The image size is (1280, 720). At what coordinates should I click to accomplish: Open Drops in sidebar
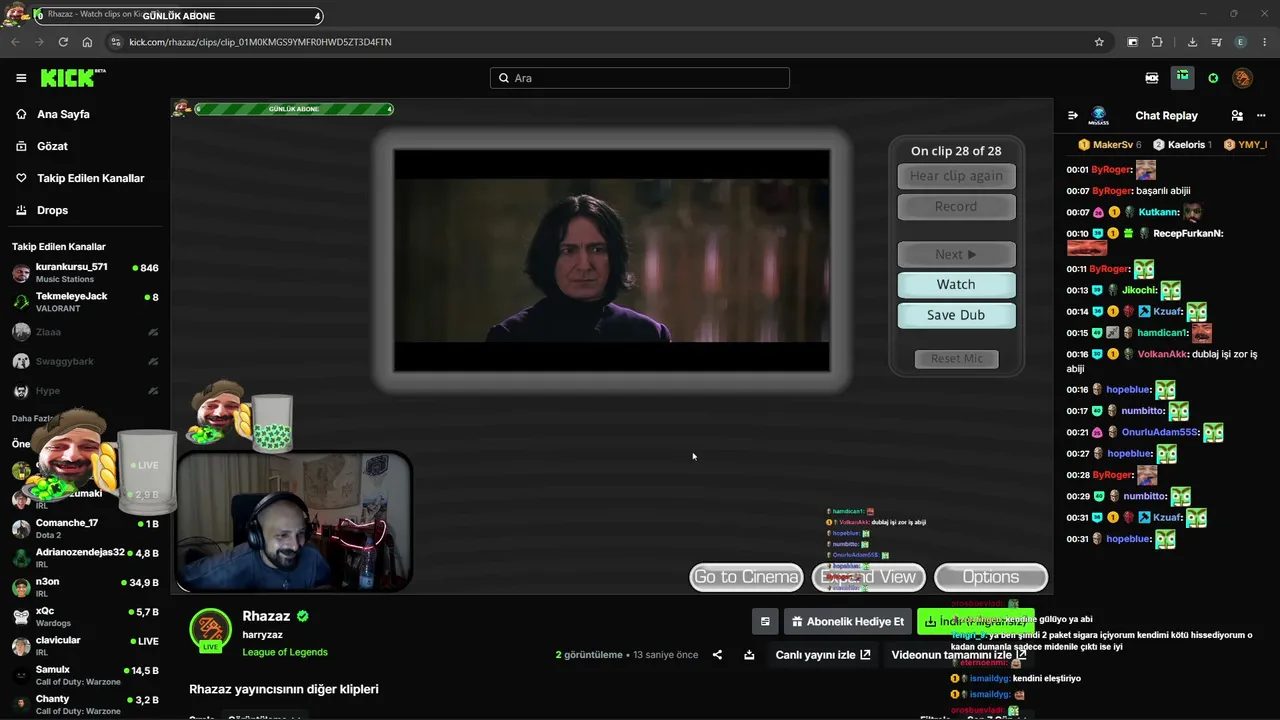click(52, 210)
